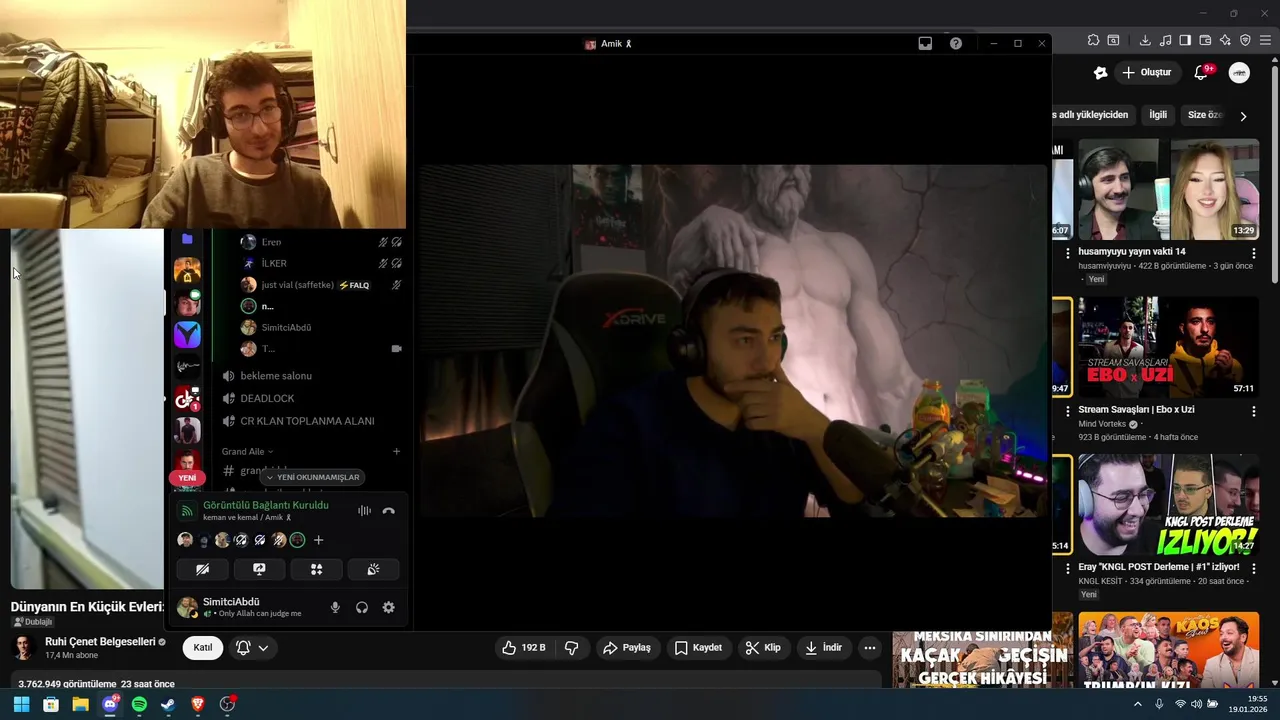The height and width of the screenshot is (720, 1280).
Task: Toggle browser sidebar panel icon
Action: click(x=1185, y=41)
